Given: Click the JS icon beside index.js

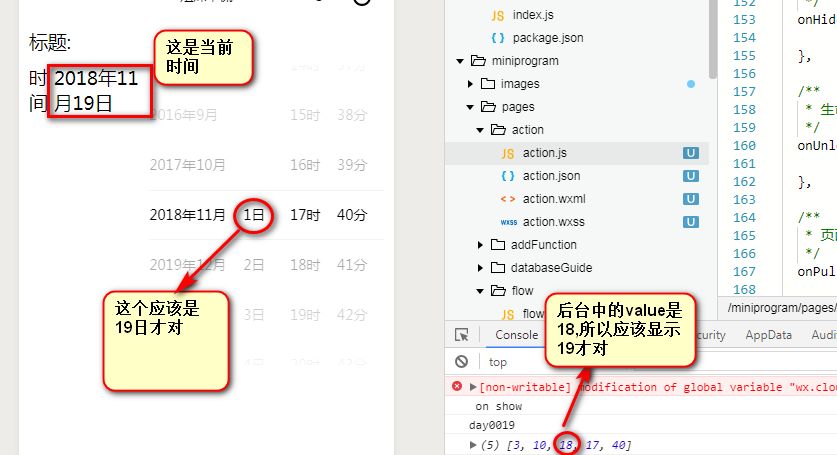Looking at the screenshot, I should coord(498,15).
